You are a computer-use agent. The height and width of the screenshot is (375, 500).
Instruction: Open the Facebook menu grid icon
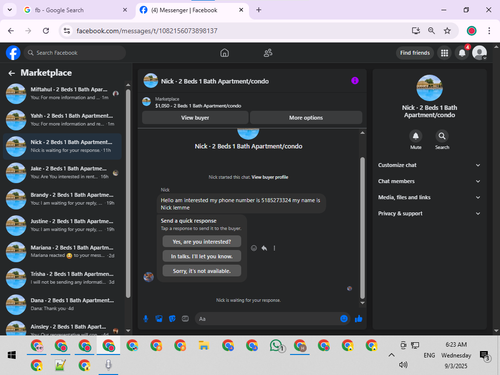444,53
